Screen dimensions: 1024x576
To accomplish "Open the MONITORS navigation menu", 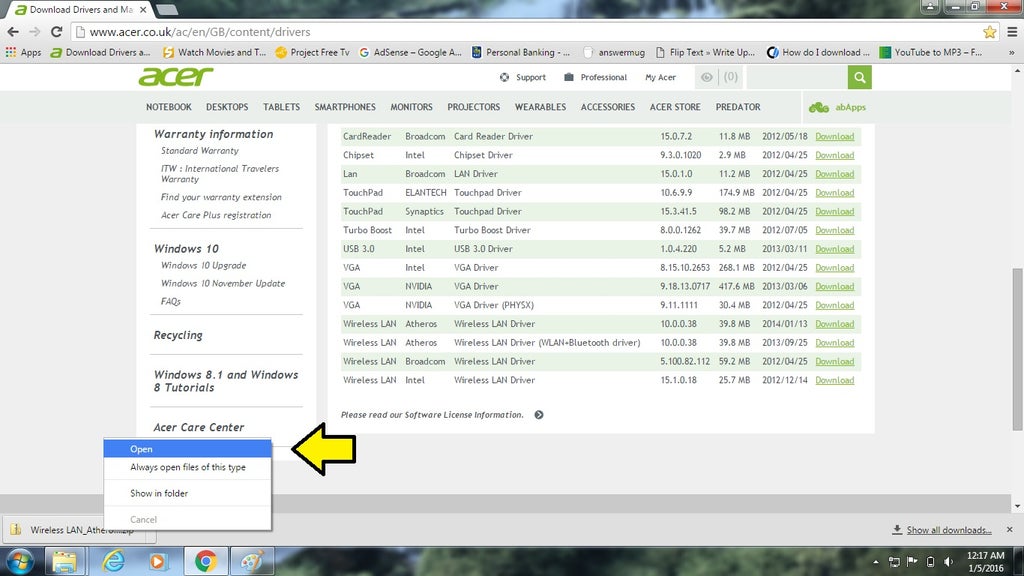I will click(x=411, y=107).
